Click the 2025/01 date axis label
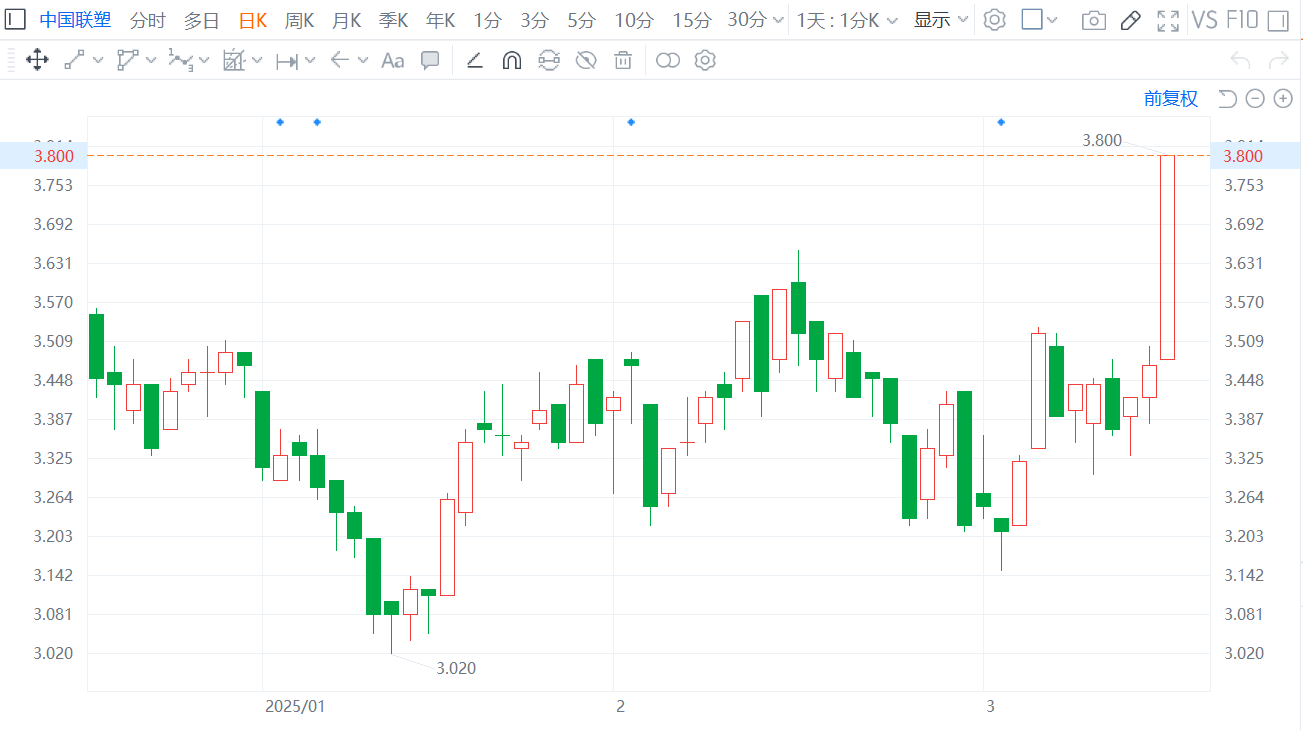This screenshot has width=1303, height=730. pyautogui.click(x=295, y=706)
